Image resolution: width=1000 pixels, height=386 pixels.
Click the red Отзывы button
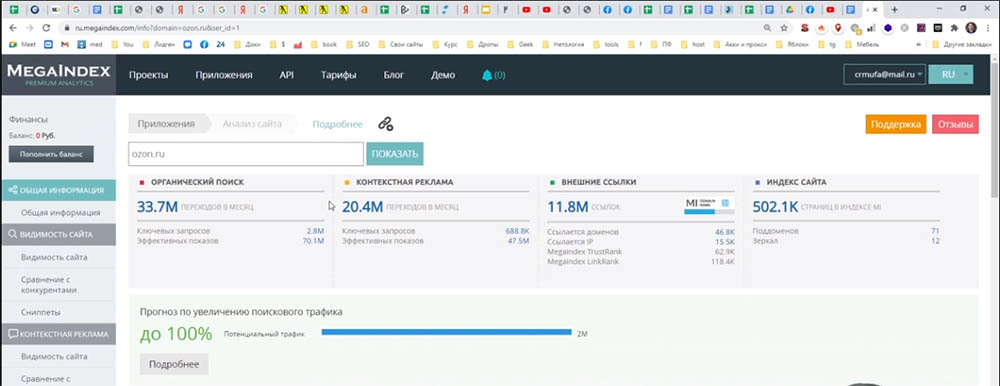[955, 124]
